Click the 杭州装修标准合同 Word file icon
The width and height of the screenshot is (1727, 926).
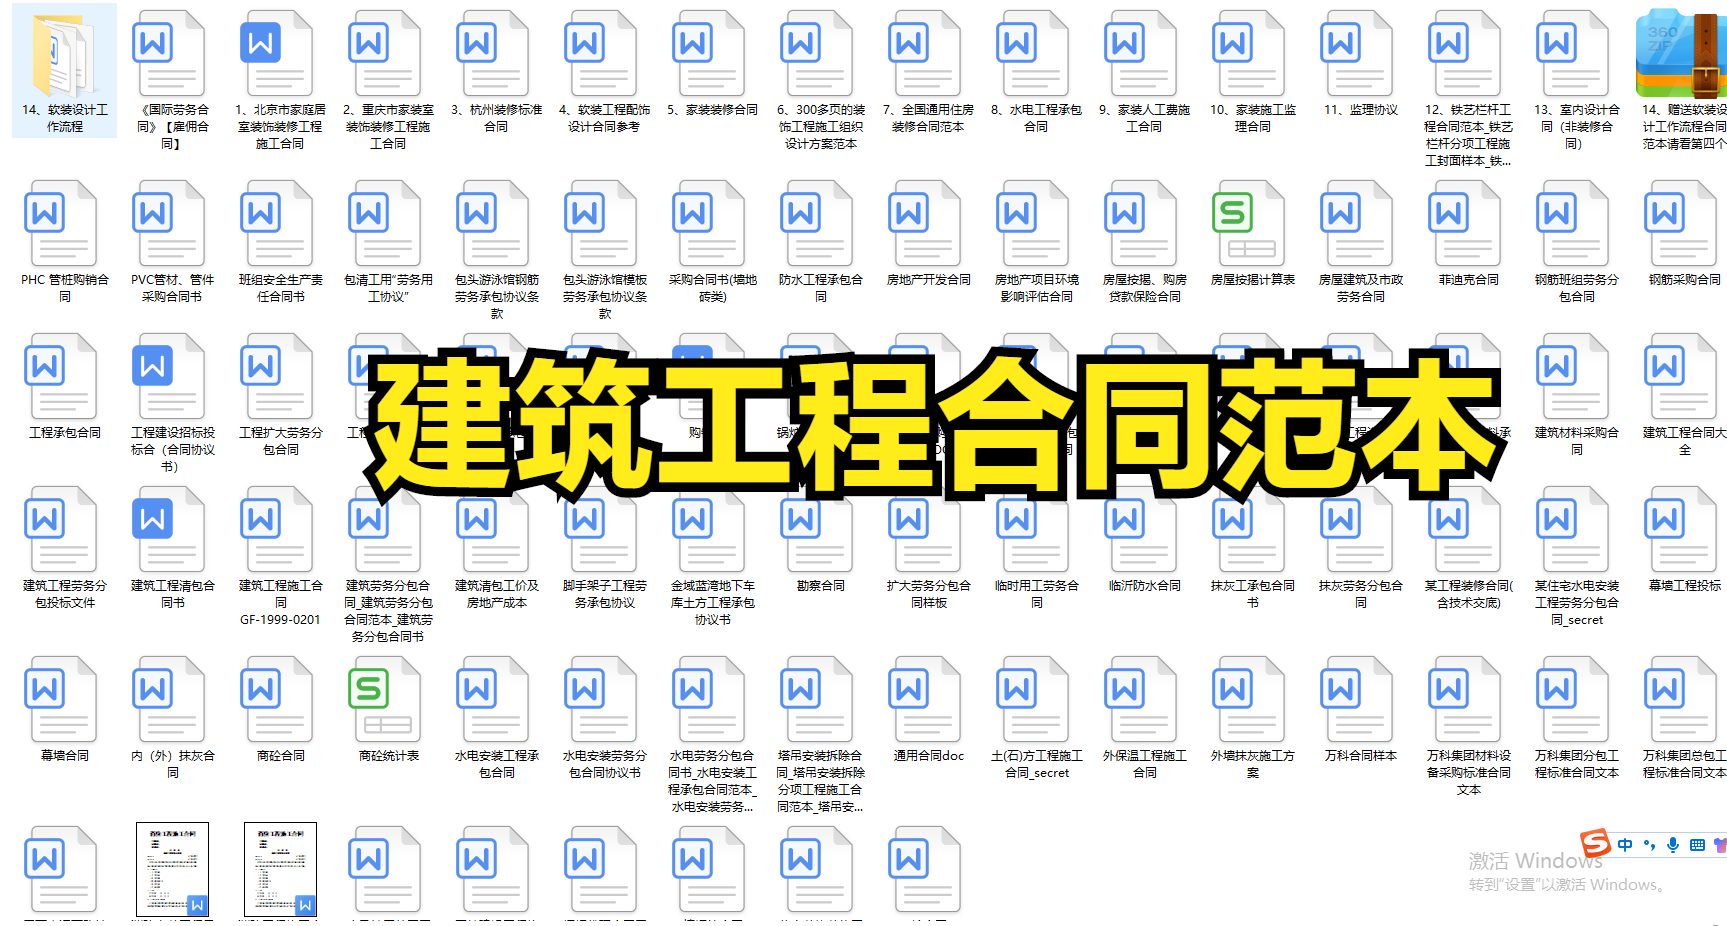492,54
